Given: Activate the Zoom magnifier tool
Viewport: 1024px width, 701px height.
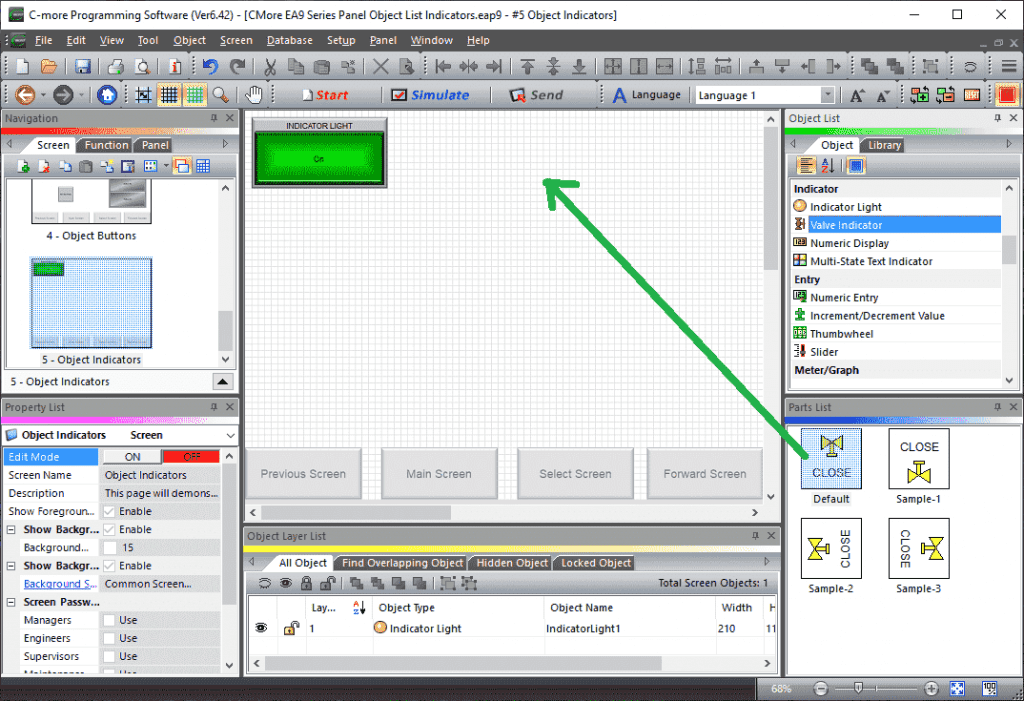Looking at the screenshot, I should click(220, 95).
